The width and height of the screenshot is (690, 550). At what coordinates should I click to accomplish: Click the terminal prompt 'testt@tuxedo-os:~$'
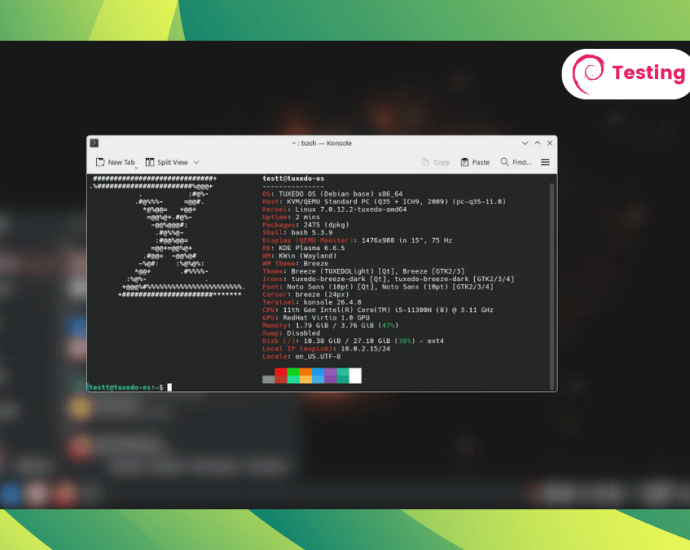[x=126, y=387]
